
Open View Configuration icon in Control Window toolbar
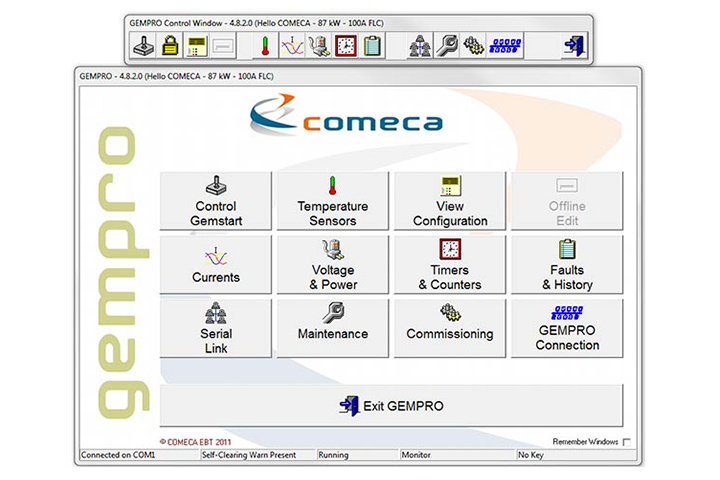coord(197,45)
